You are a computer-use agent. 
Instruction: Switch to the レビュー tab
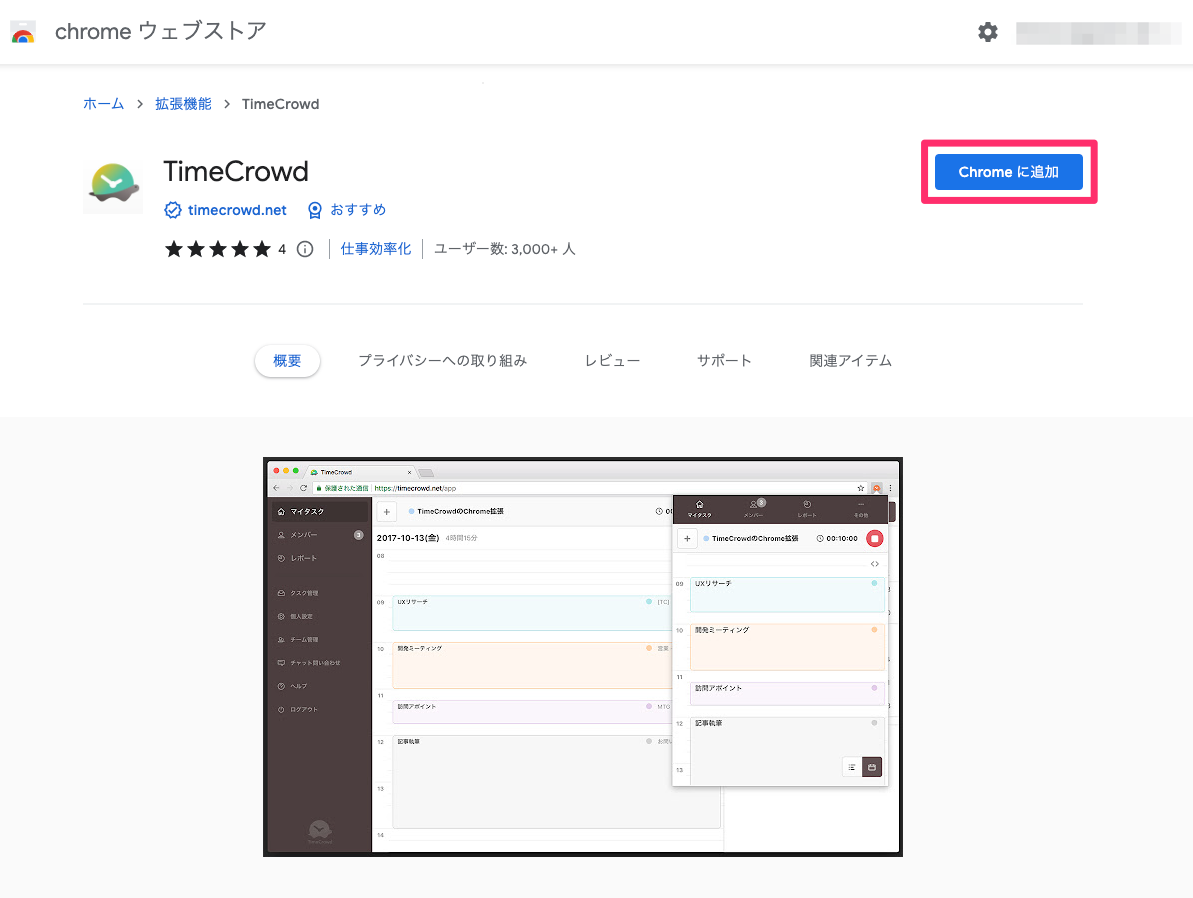(612, 360)
